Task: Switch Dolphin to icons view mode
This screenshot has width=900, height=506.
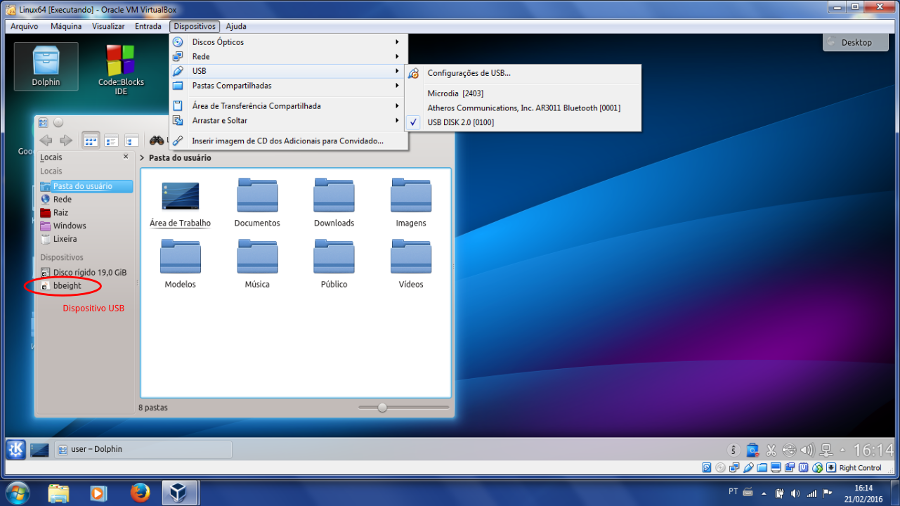Action: 90,140
